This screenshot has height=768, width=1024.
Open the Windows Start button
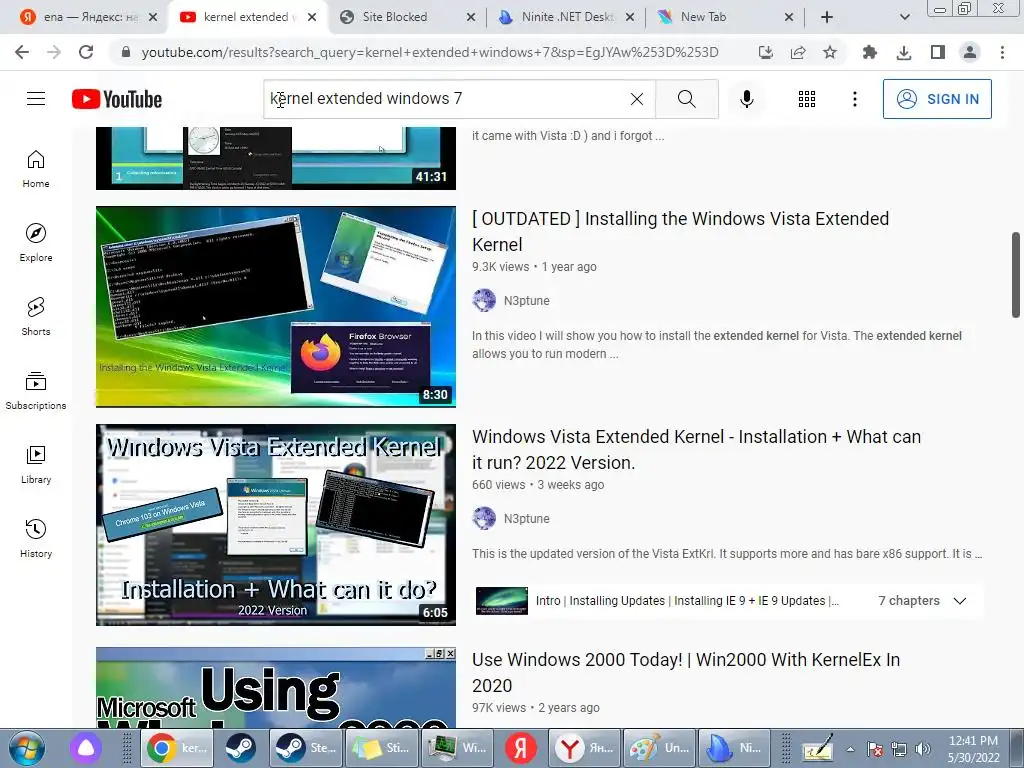[x=27, y=748]
